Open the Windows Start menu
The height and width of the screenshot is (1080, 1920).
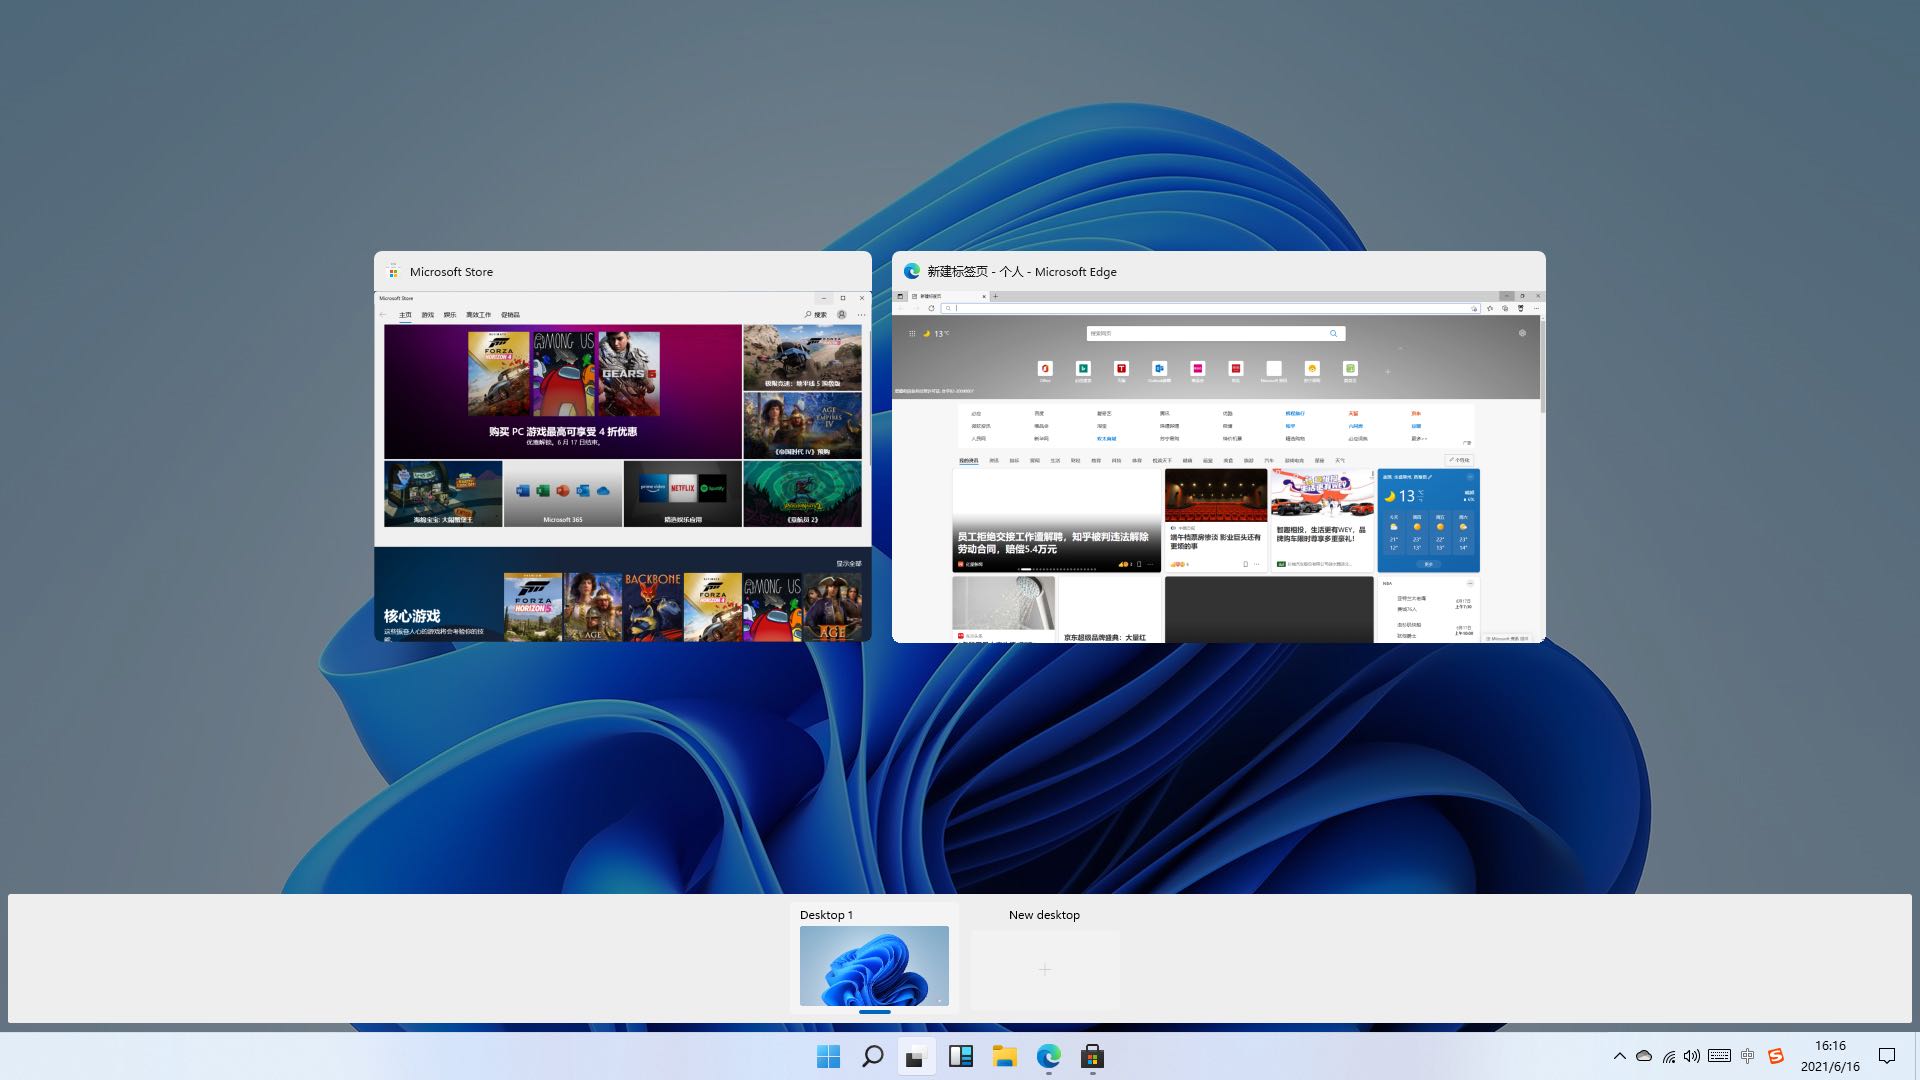(828, 1056)
